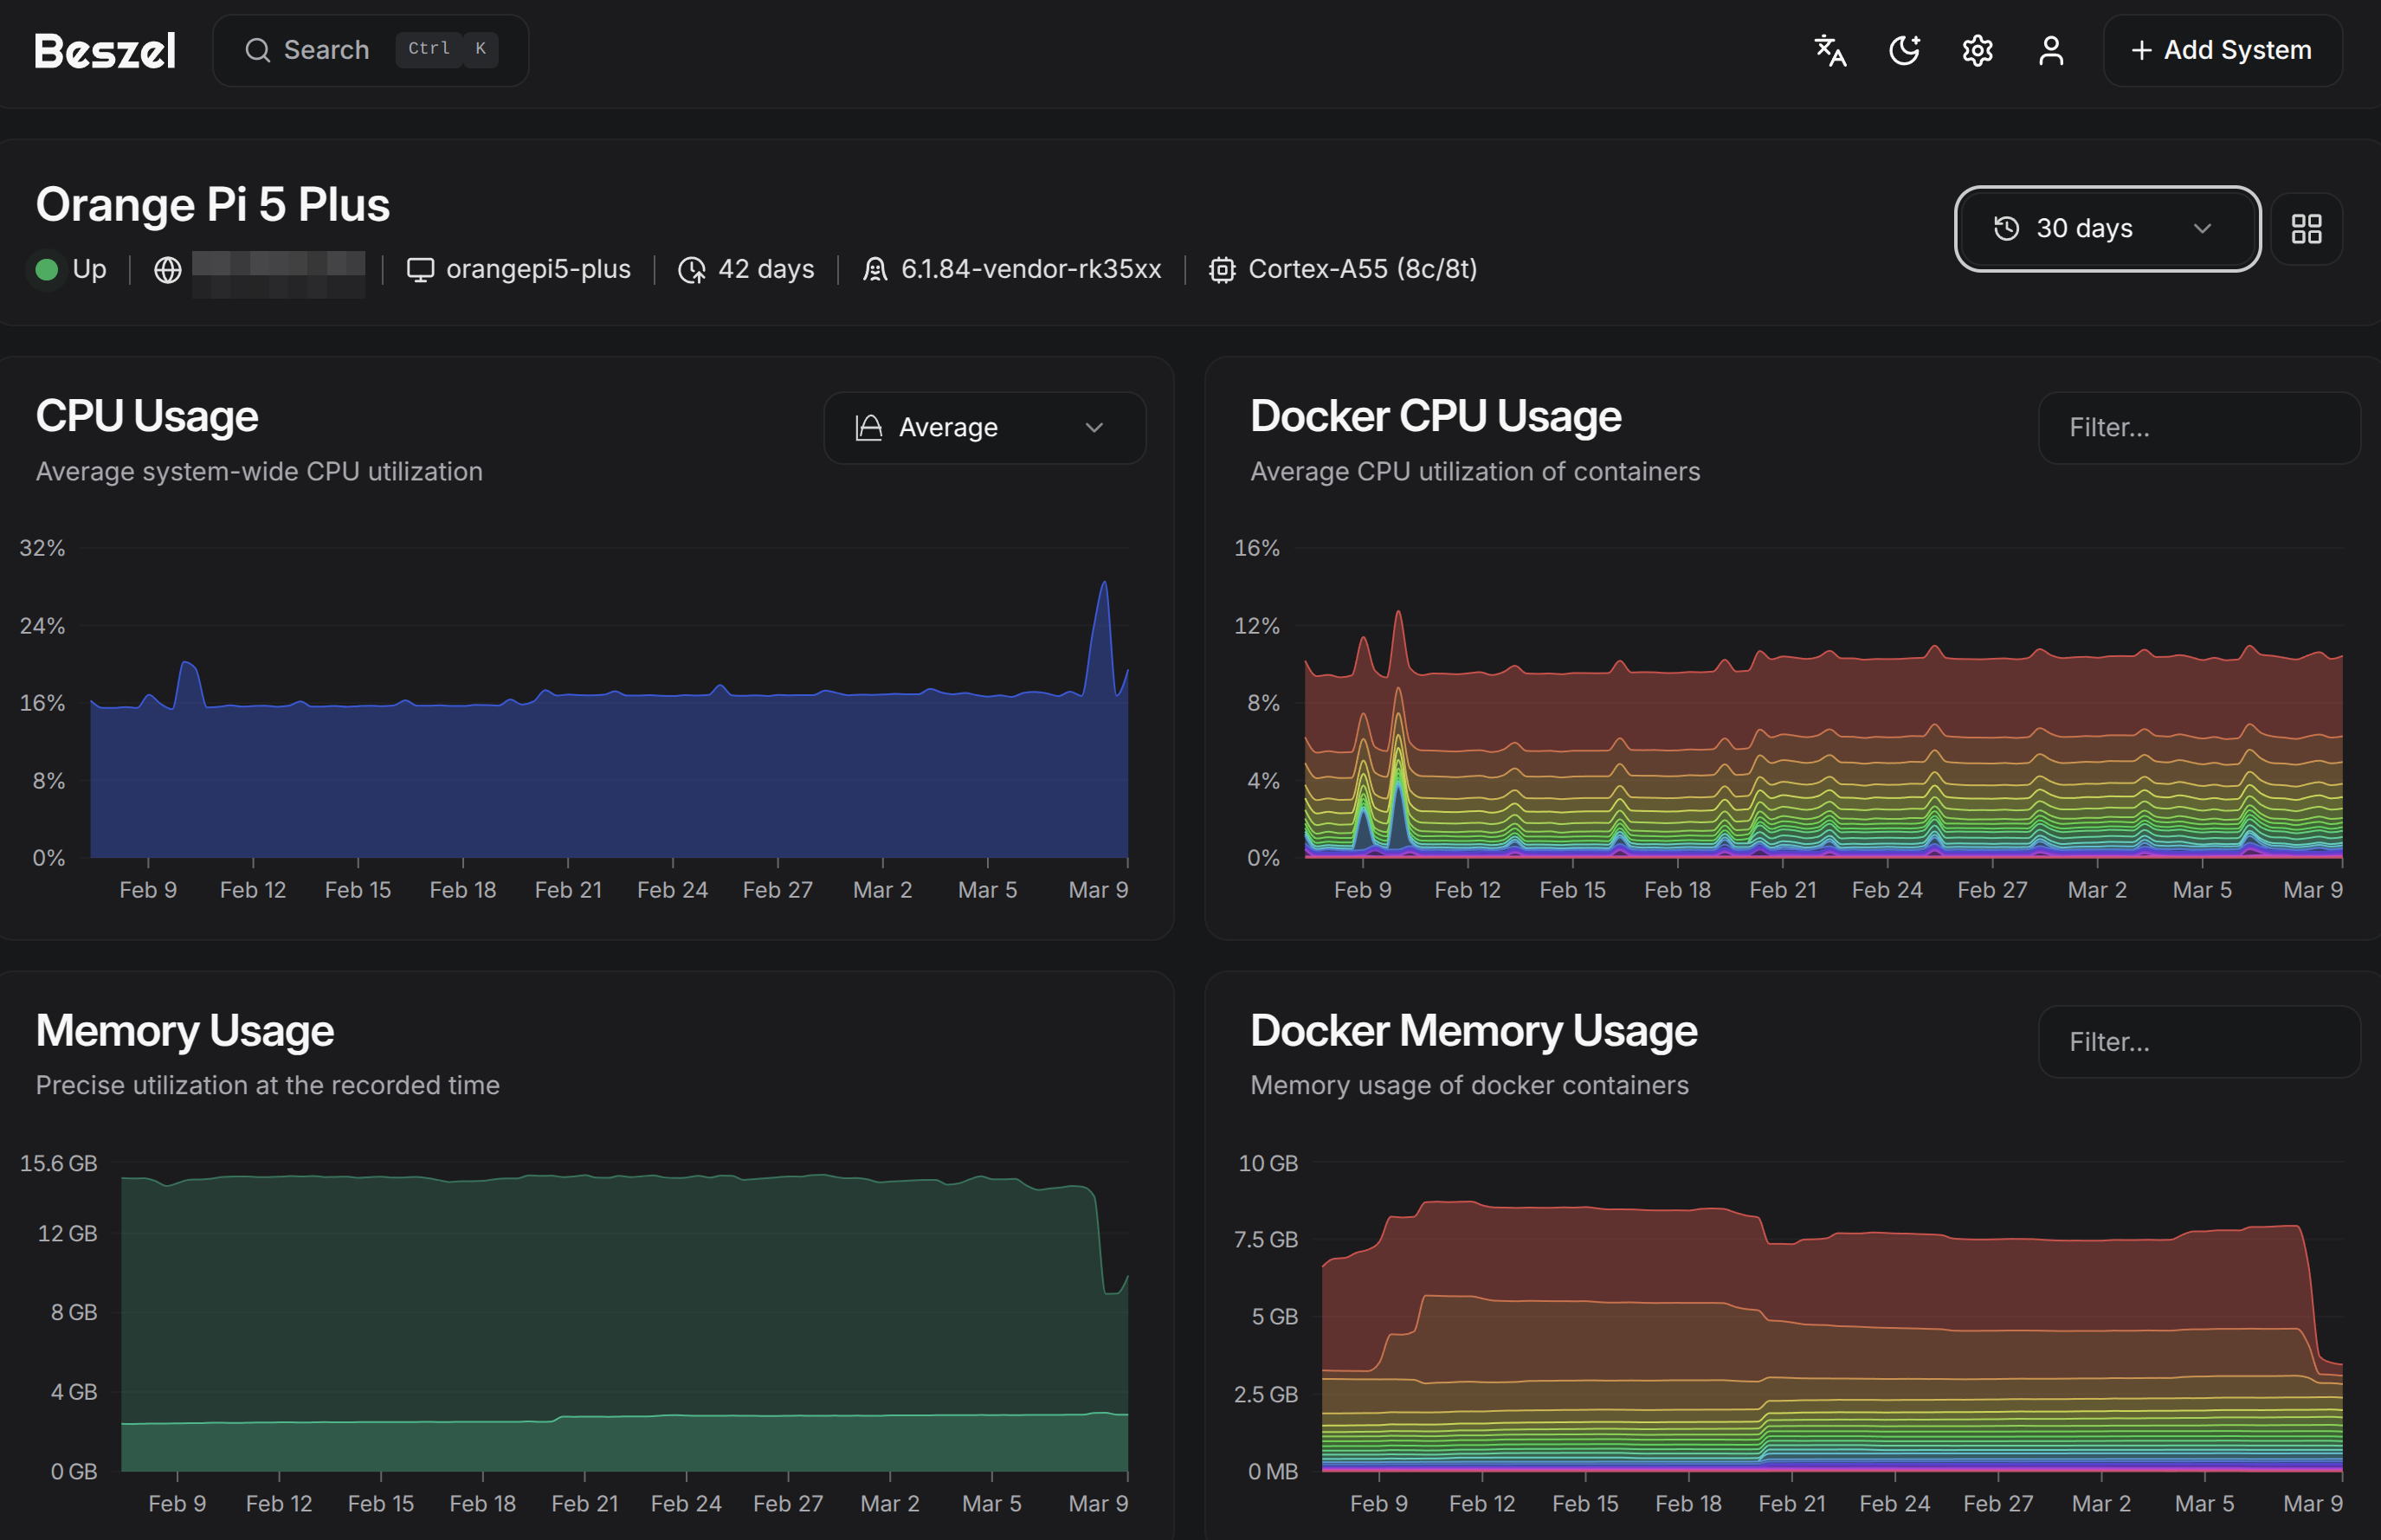Open the language translation menu icon

coord(1830,50)
